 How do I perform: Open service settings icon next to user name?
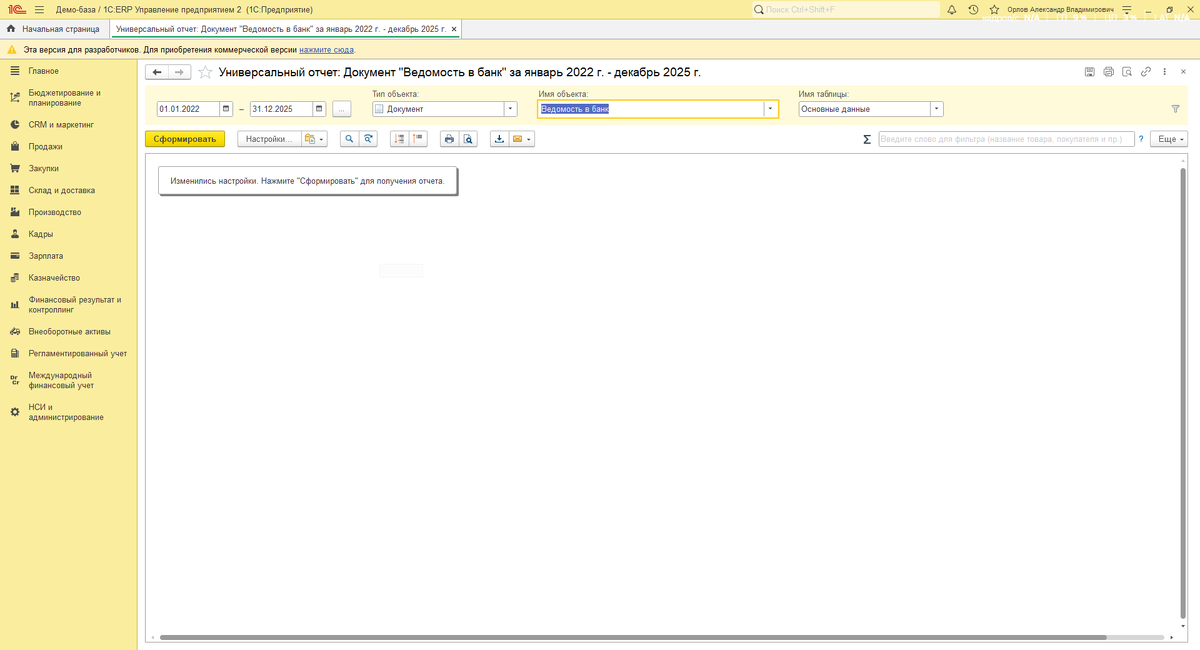(1126, 9)
